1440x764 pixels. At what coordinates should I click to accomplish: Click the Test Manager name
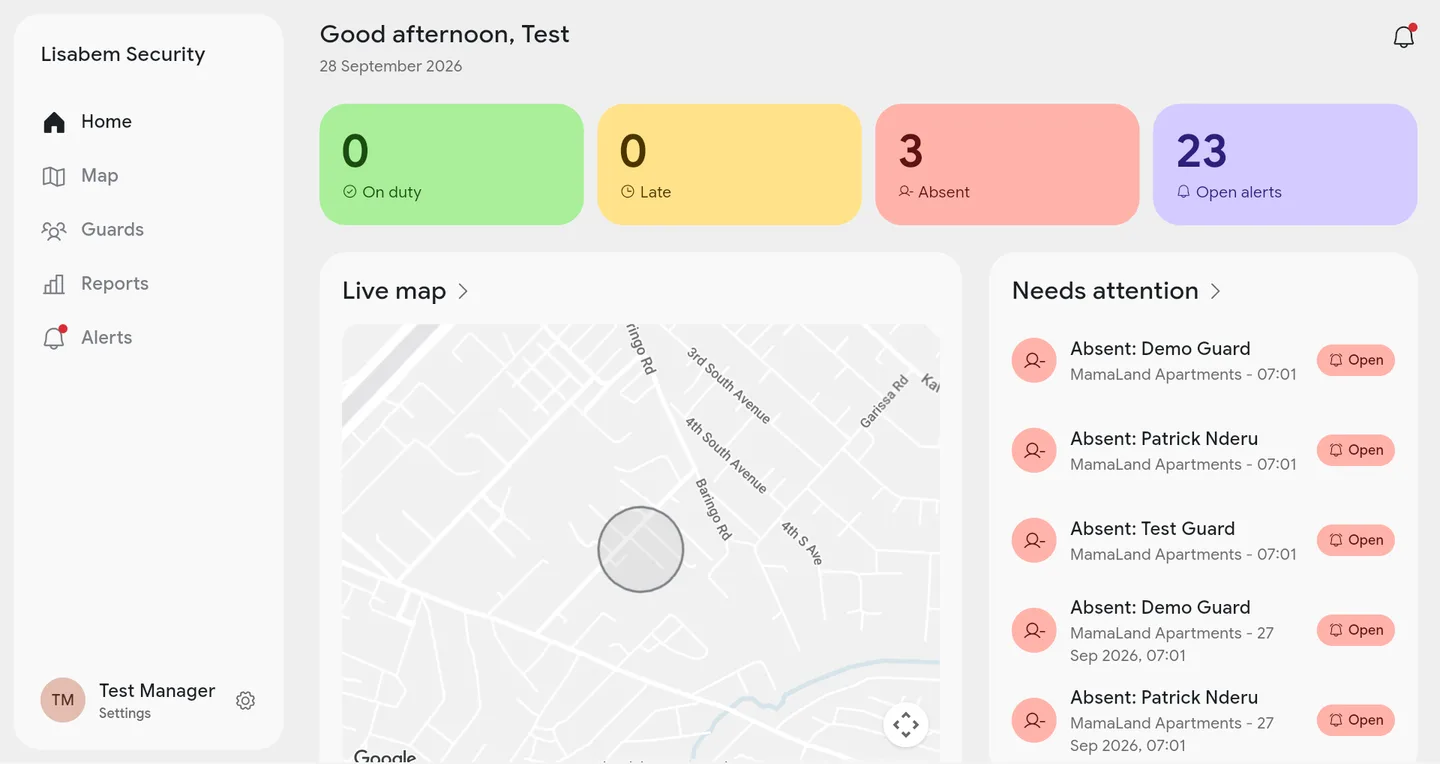pos(157,691)
